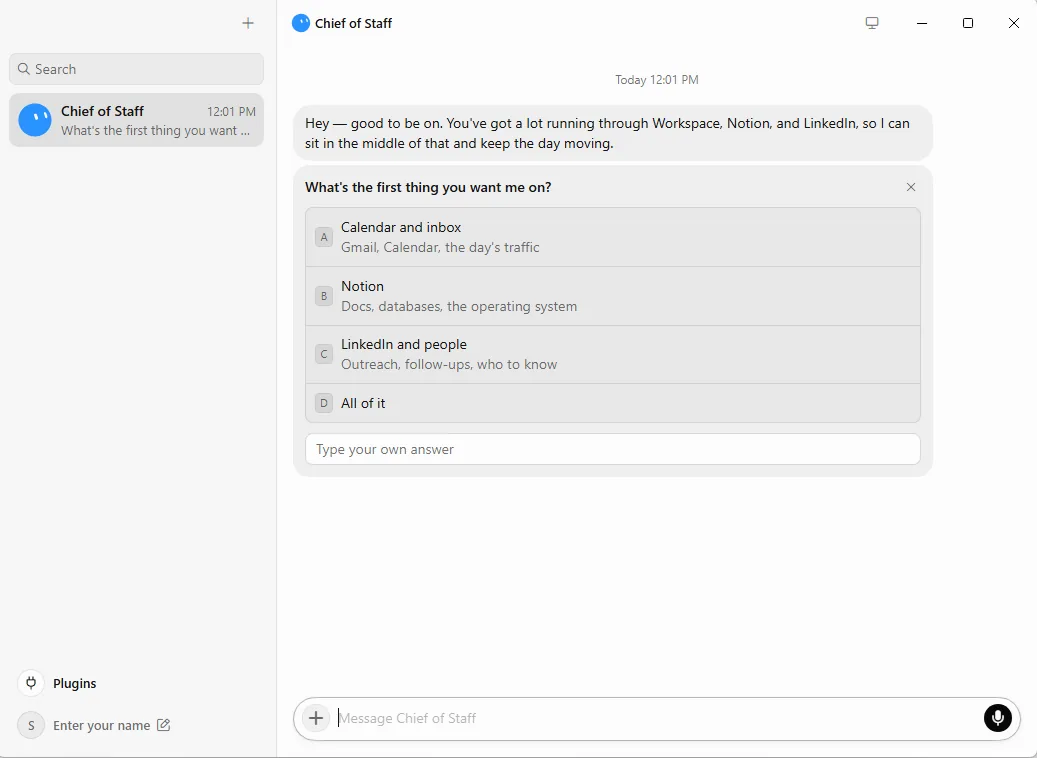Click the Today 12:01 PM timestamp
Viewport: 1037px width, 758px height.
(x=657, y=79)
